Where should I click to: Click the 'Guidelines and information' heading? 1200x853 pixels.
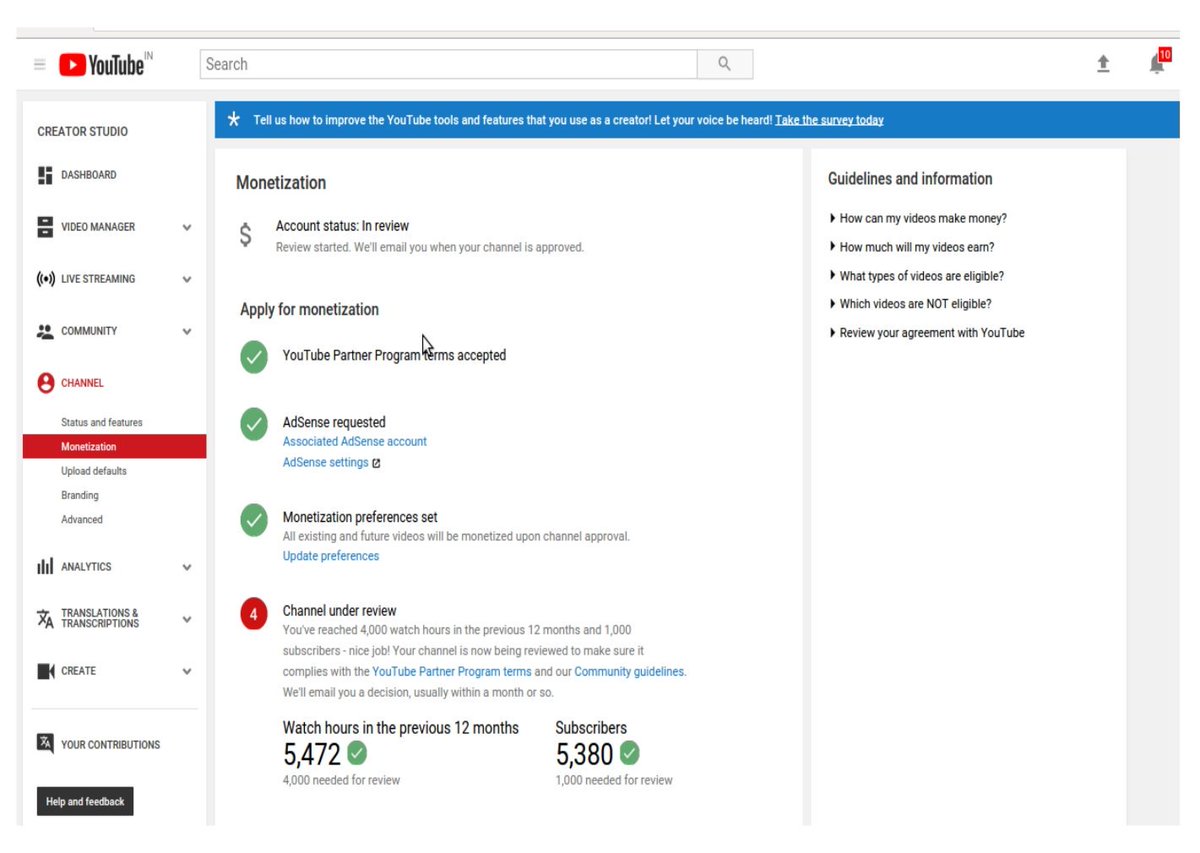(x=910, y=179)
